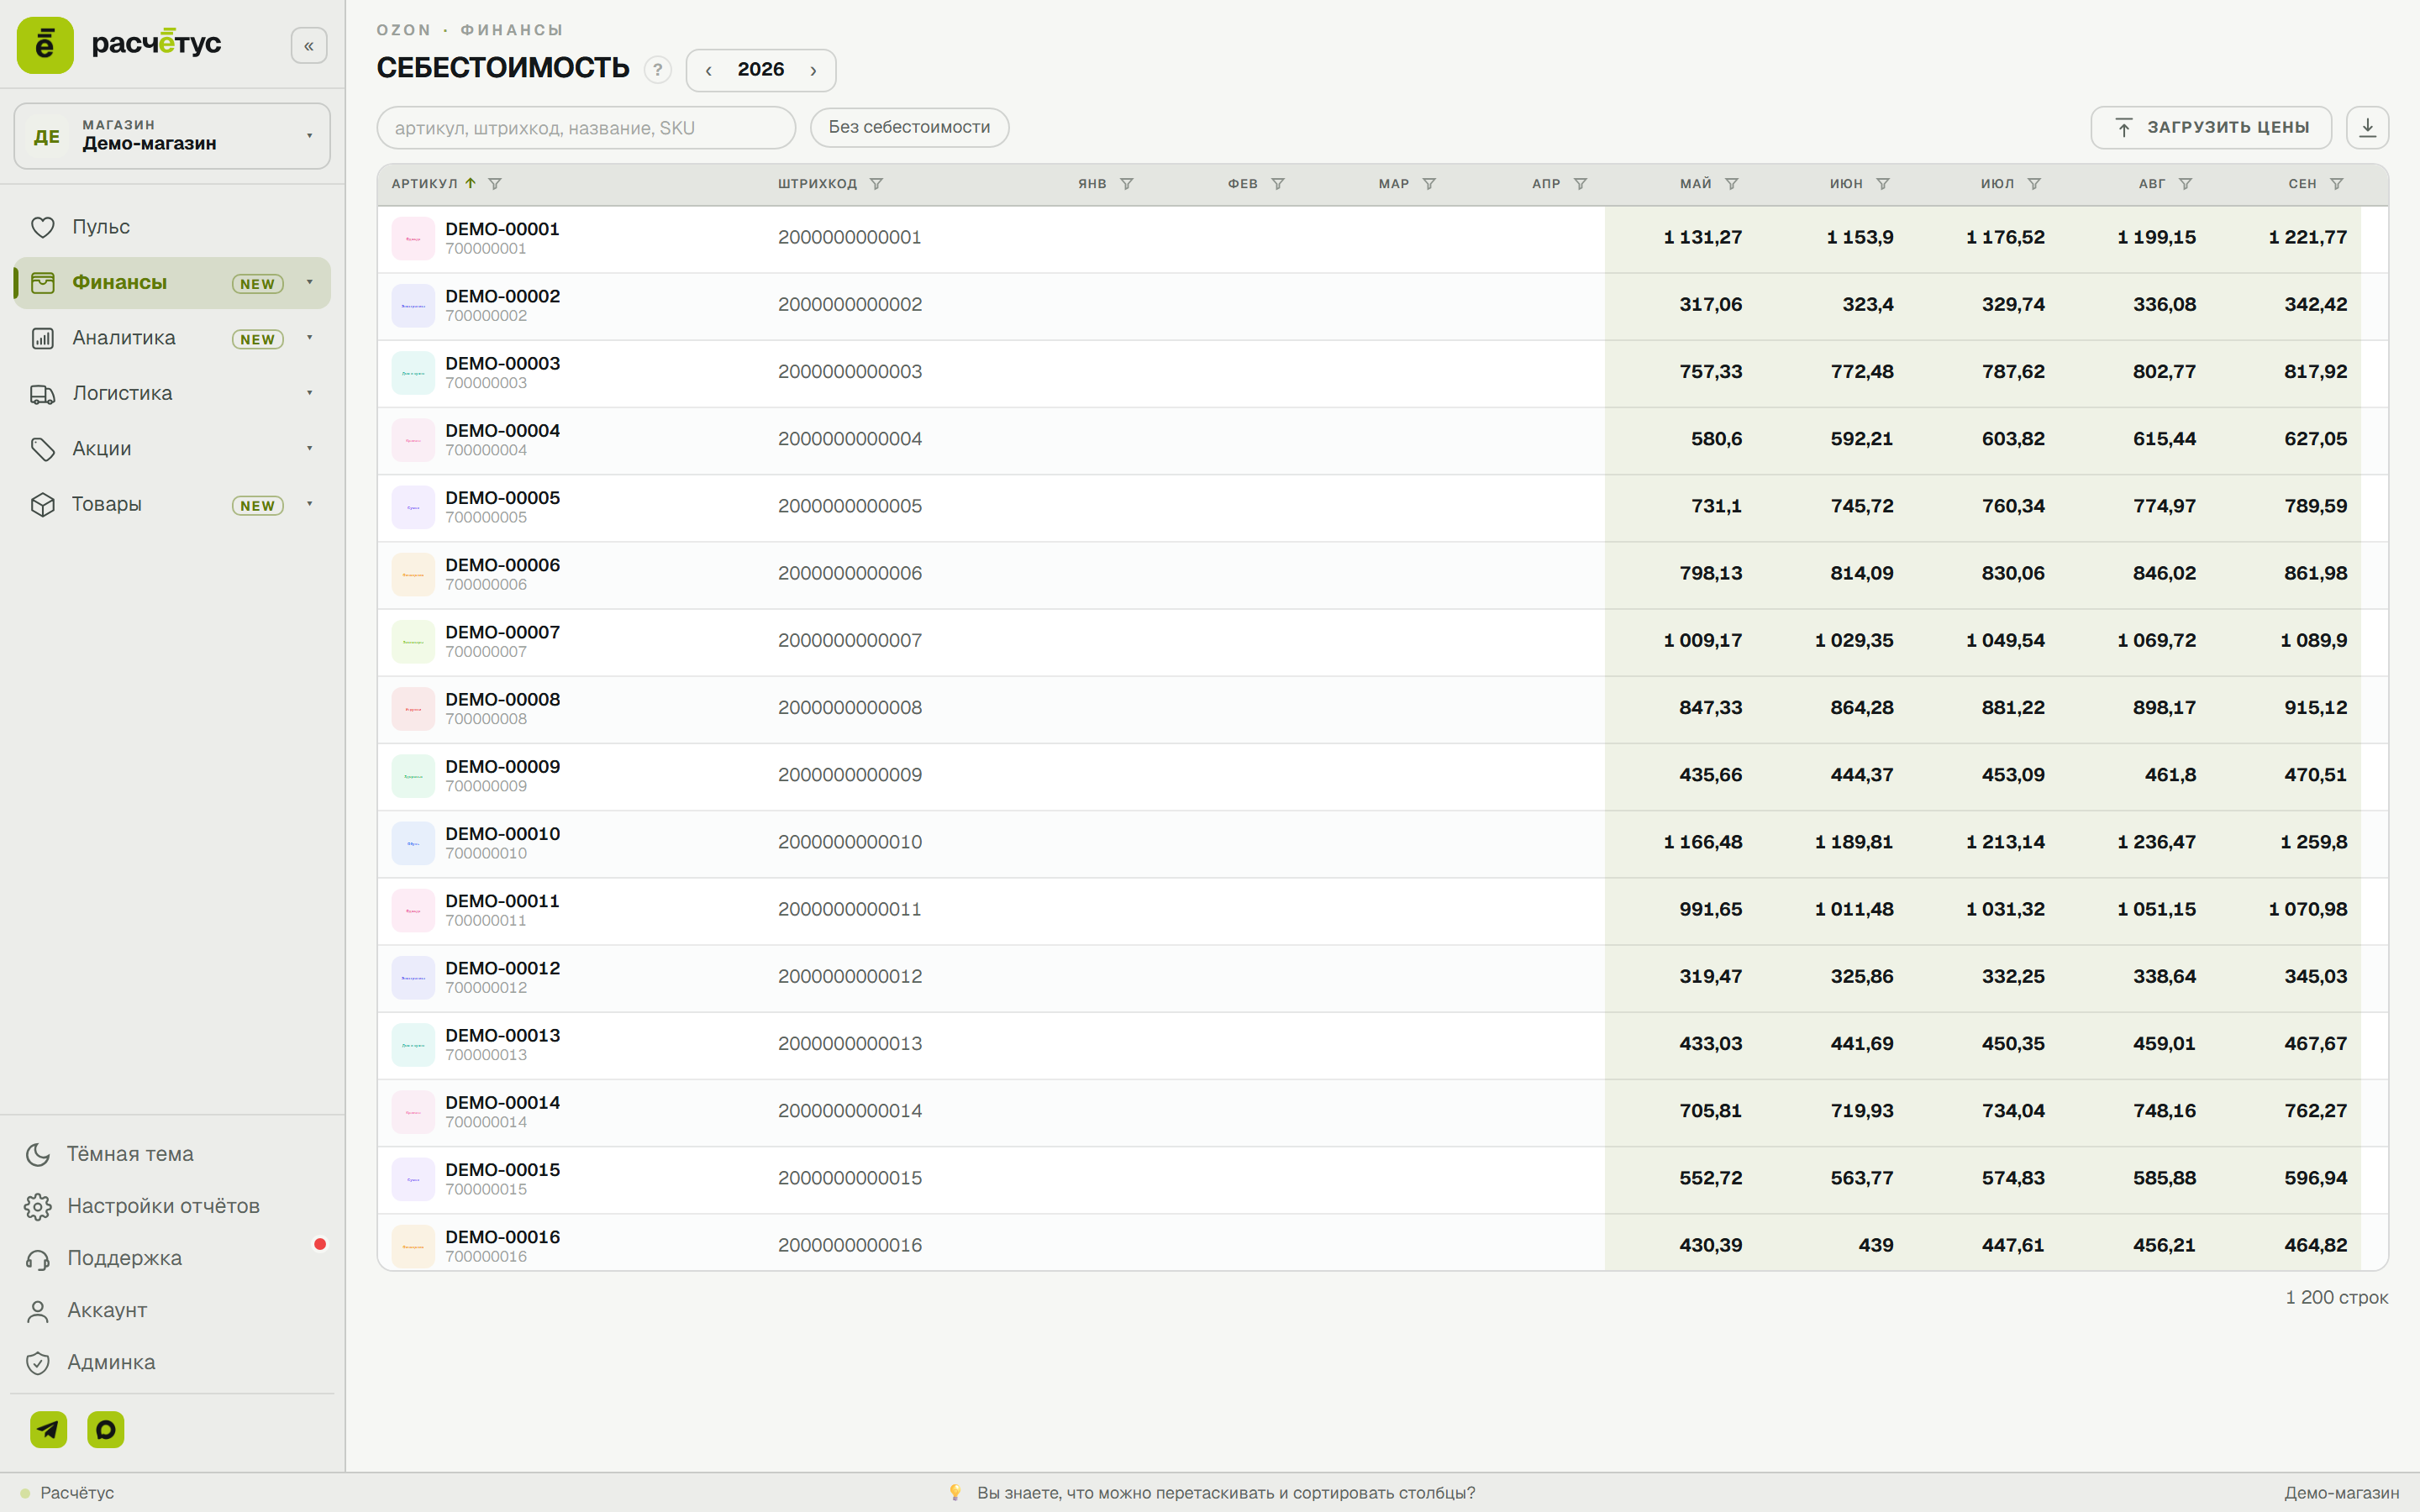Click the filter icon in АПР column
Image resolution: width=2420 pixels, height=1512 pixels.
pos(1581,184)
